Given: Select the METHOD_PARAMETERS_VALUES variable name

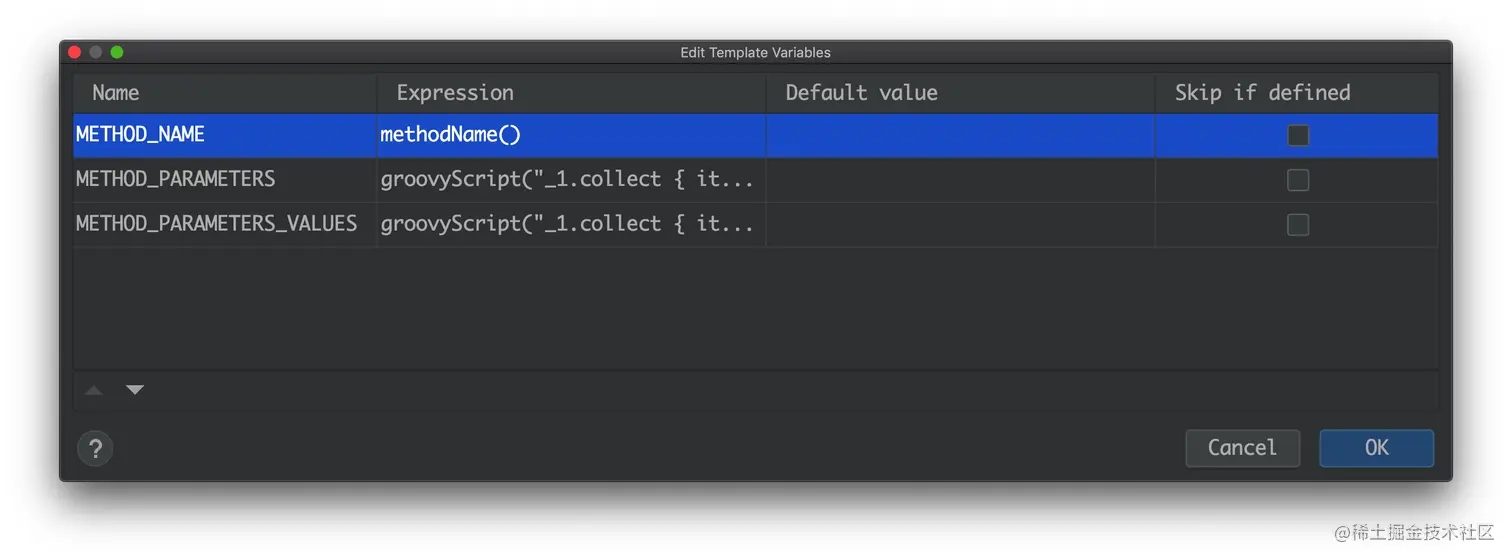Looking at the screenshot, I should click(x=216, y=224).
